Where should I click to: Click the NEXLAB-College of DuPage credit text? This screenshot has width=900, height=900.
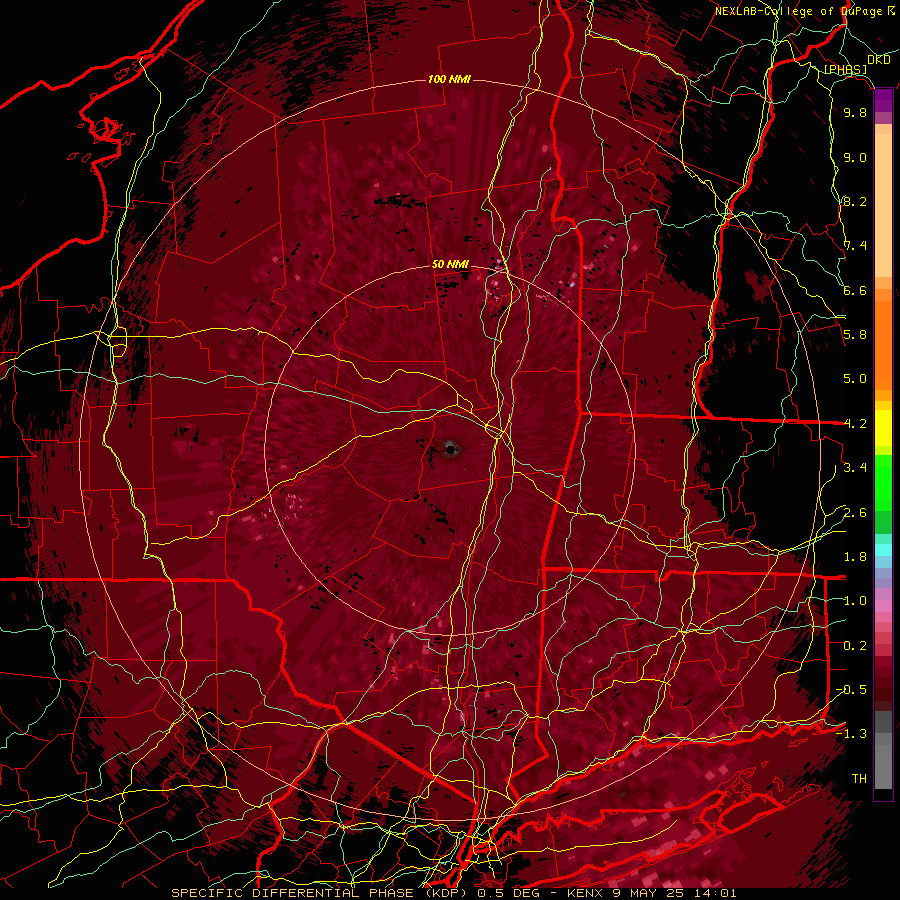(x=799, y=11)
